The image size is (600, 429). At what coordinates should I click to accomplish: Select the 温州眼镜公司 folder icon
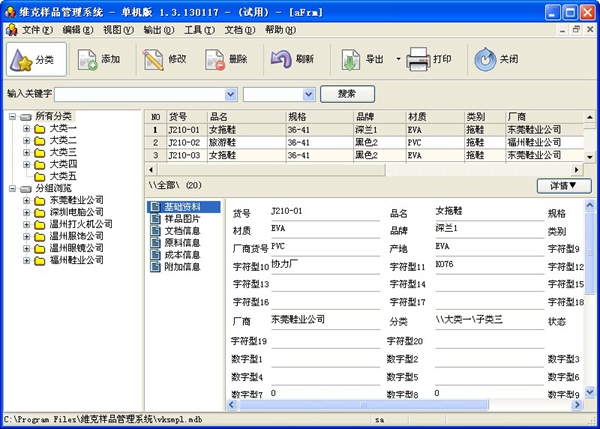click(40, 248)
